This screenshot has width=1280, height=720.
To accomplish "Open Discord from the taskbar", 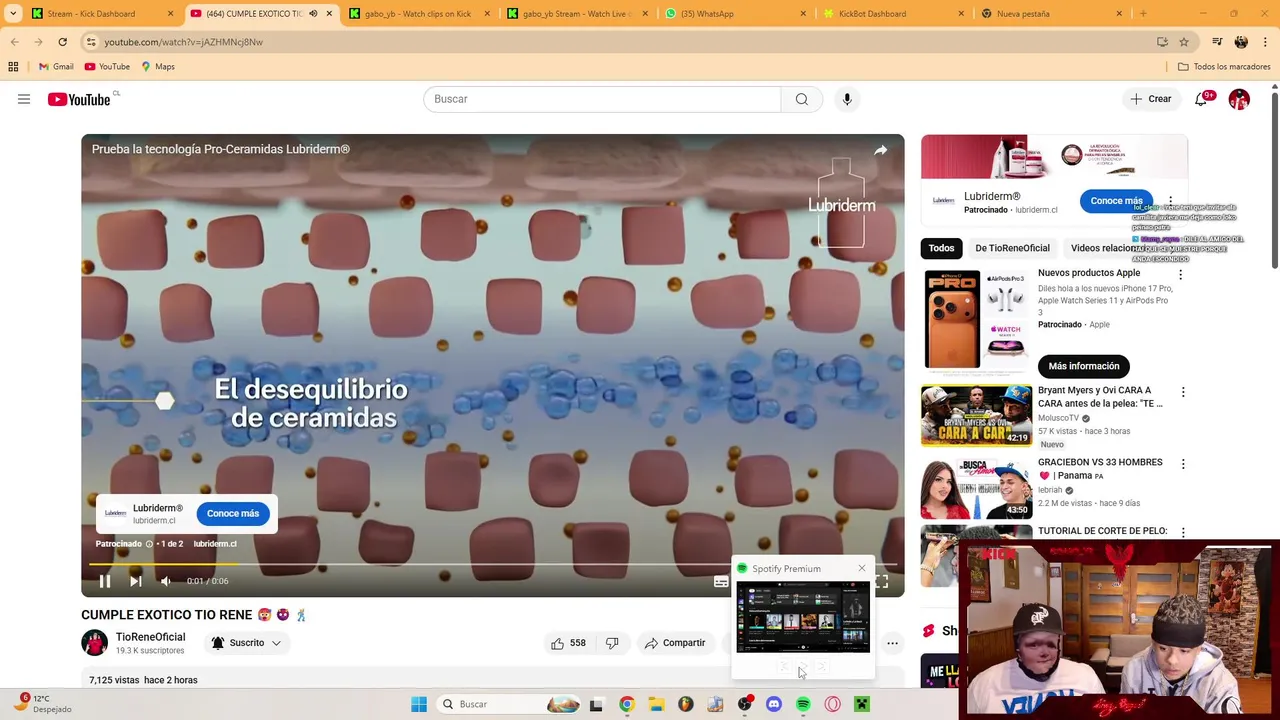I will [x=773, y=704].
